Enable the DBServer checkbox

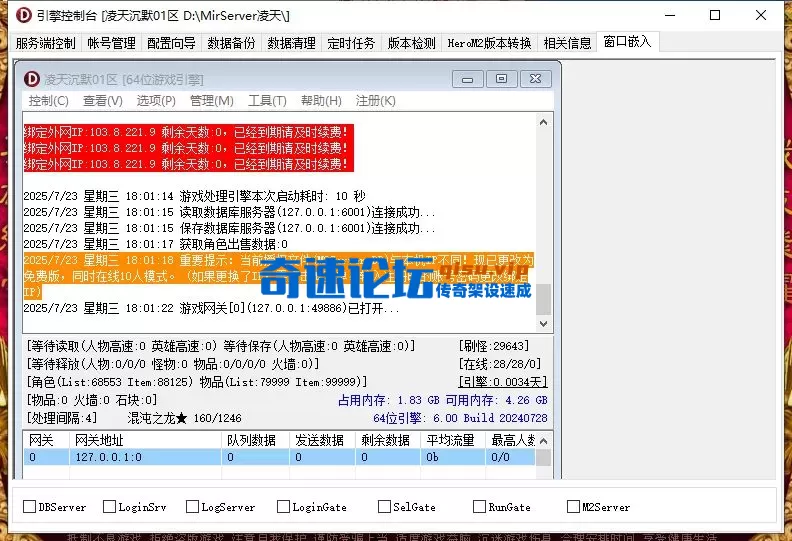click(30, 506)
